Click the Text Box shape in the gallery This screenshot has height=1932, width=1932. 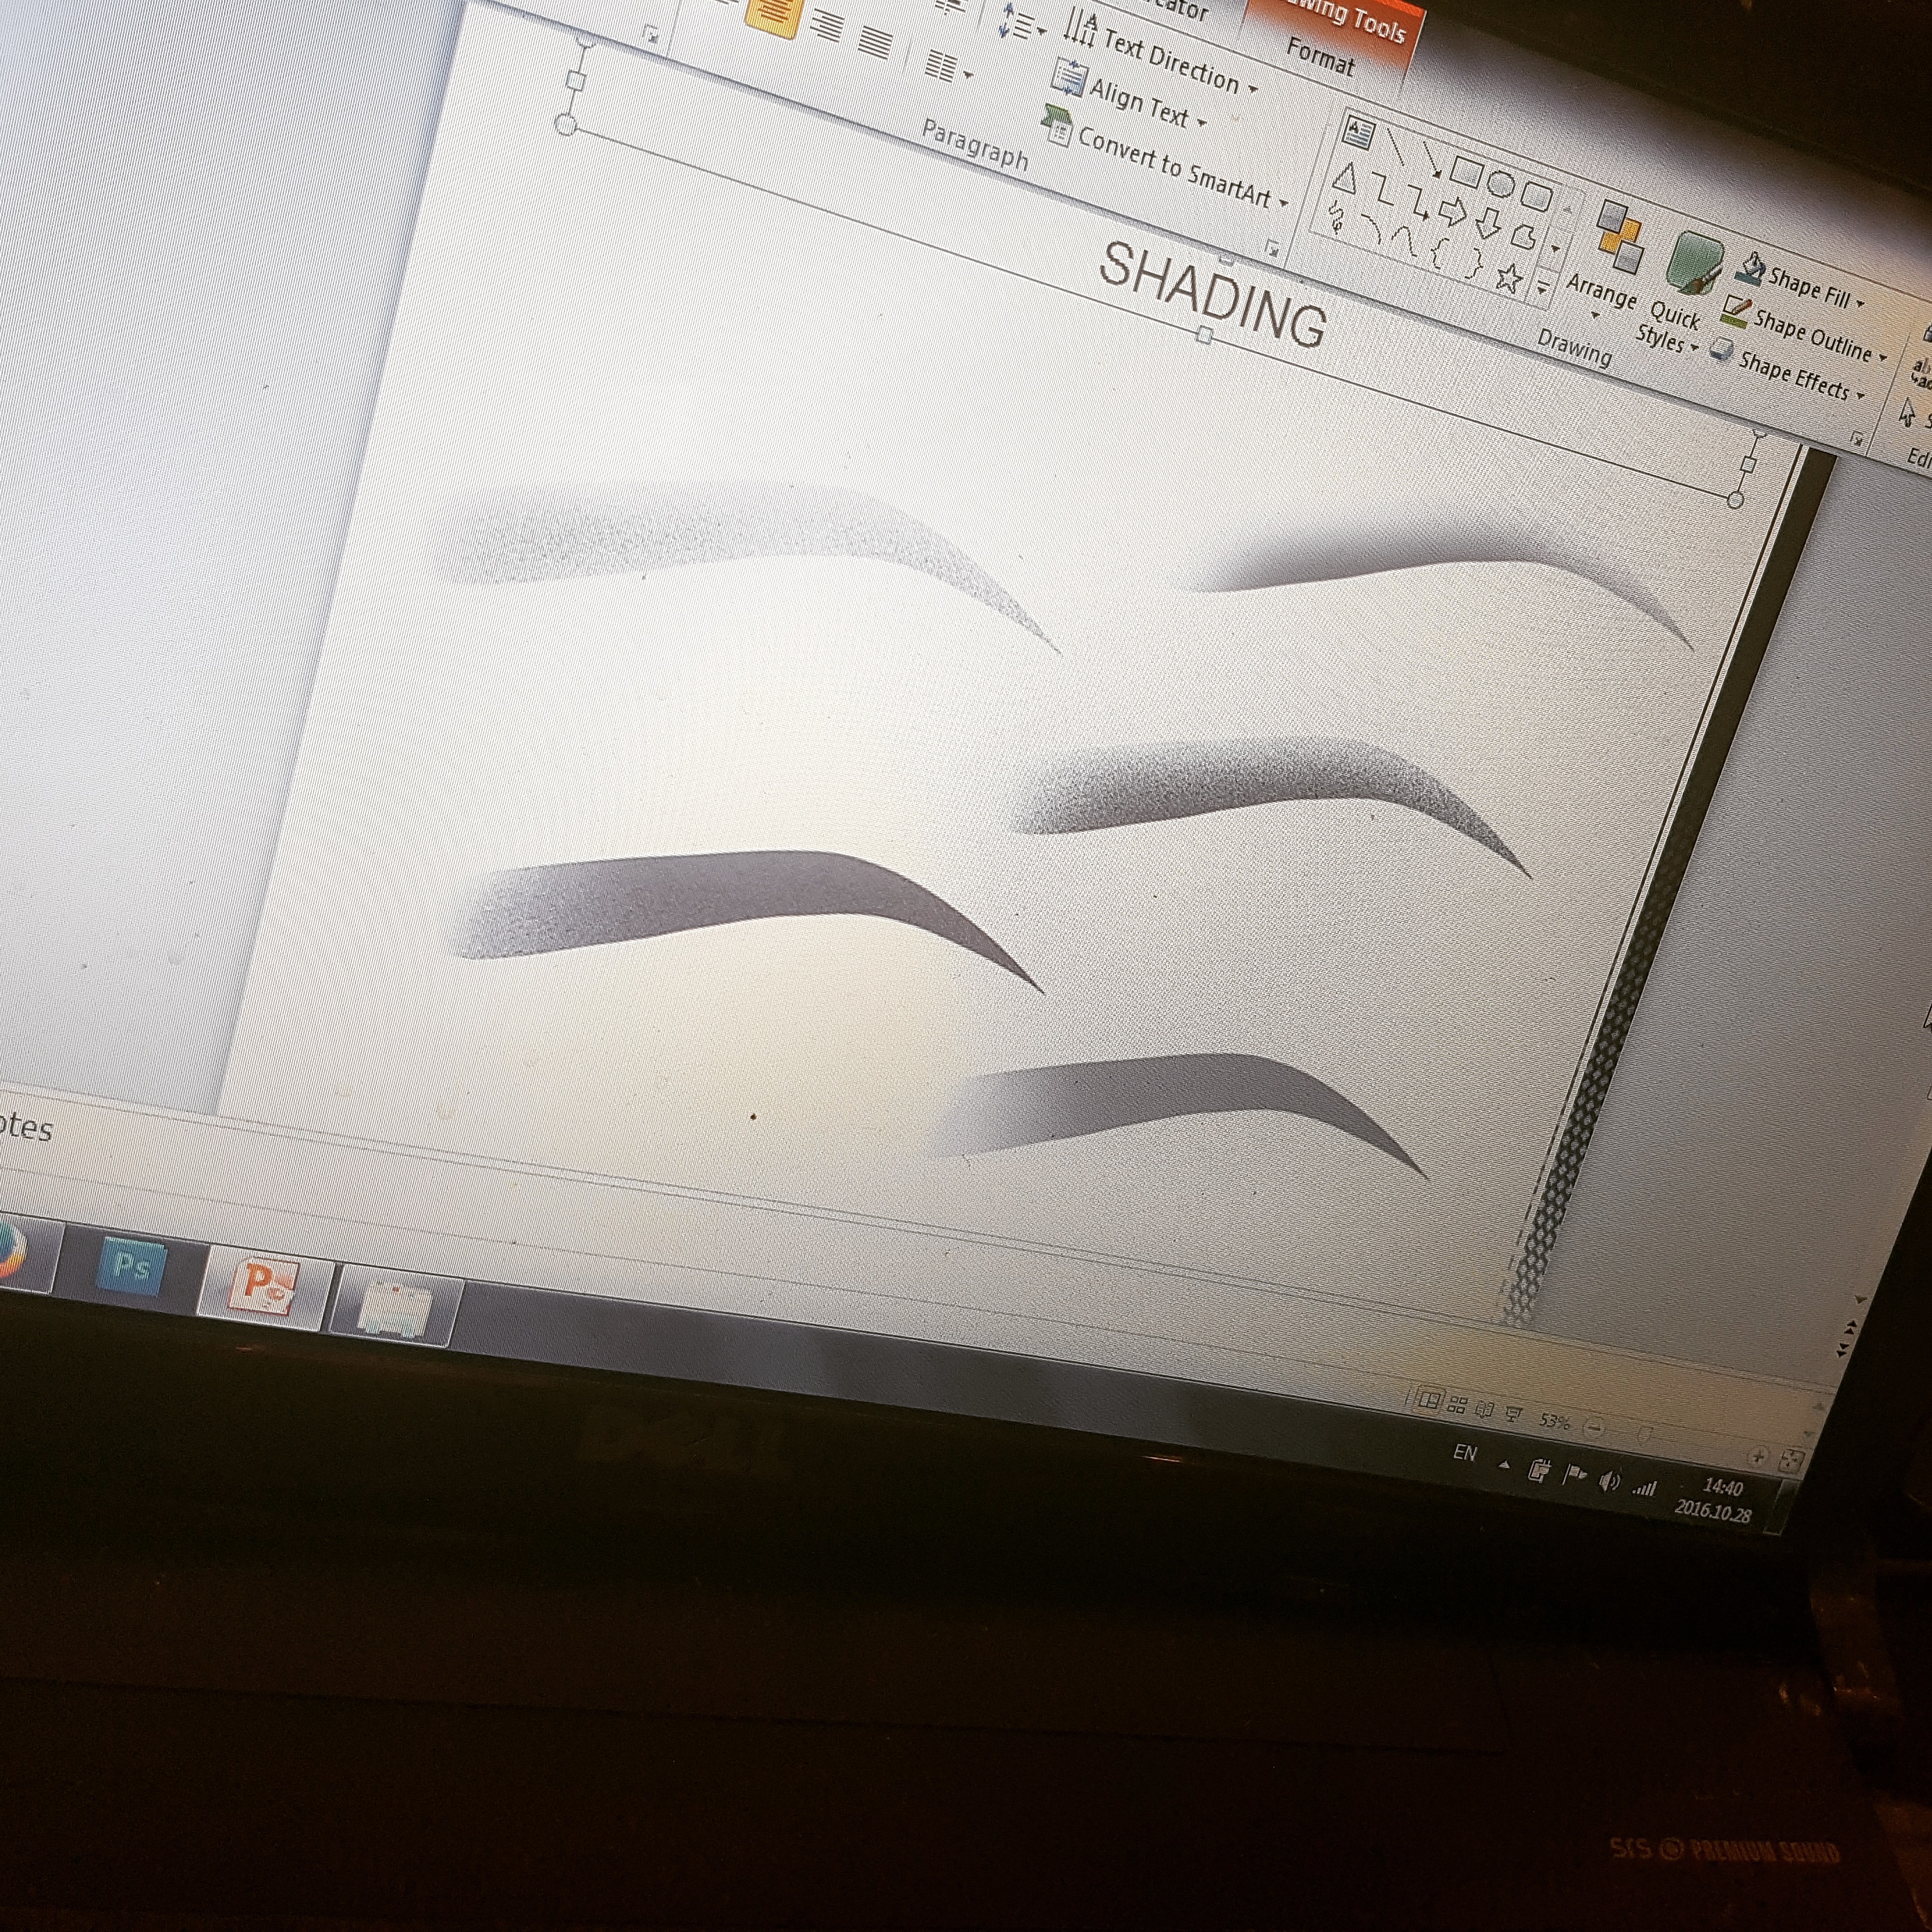[x=1359, y=132]
